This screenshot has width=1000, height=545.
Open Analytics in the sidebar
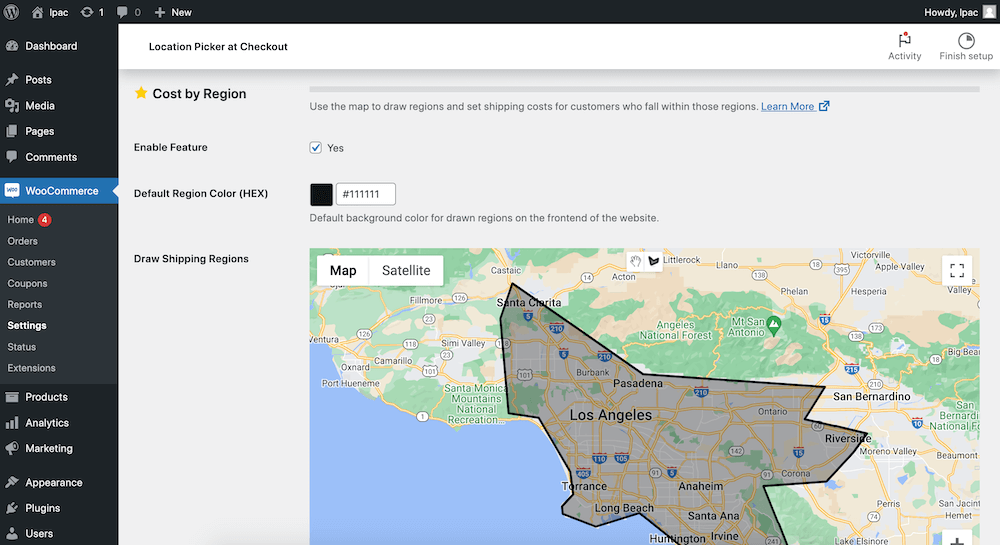point(47,423)
